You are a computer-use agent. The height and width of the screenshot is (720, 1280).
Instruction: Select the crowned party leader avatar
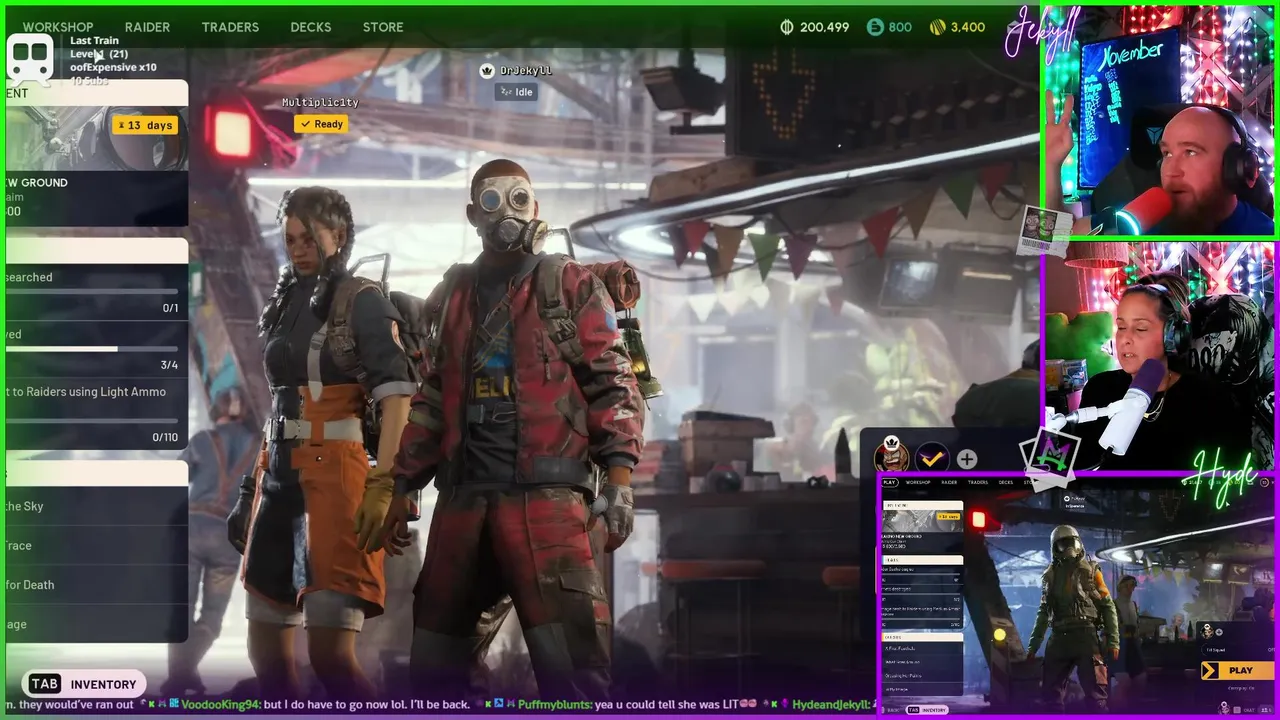click(x=891, y=456)
